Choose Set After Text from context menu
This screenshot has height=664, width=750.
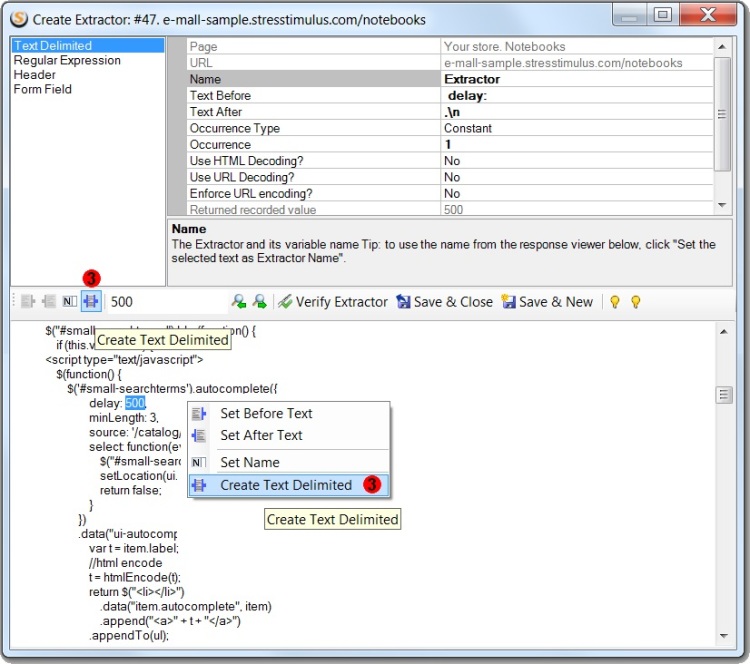pyautogui.click(x=289, y=435)
